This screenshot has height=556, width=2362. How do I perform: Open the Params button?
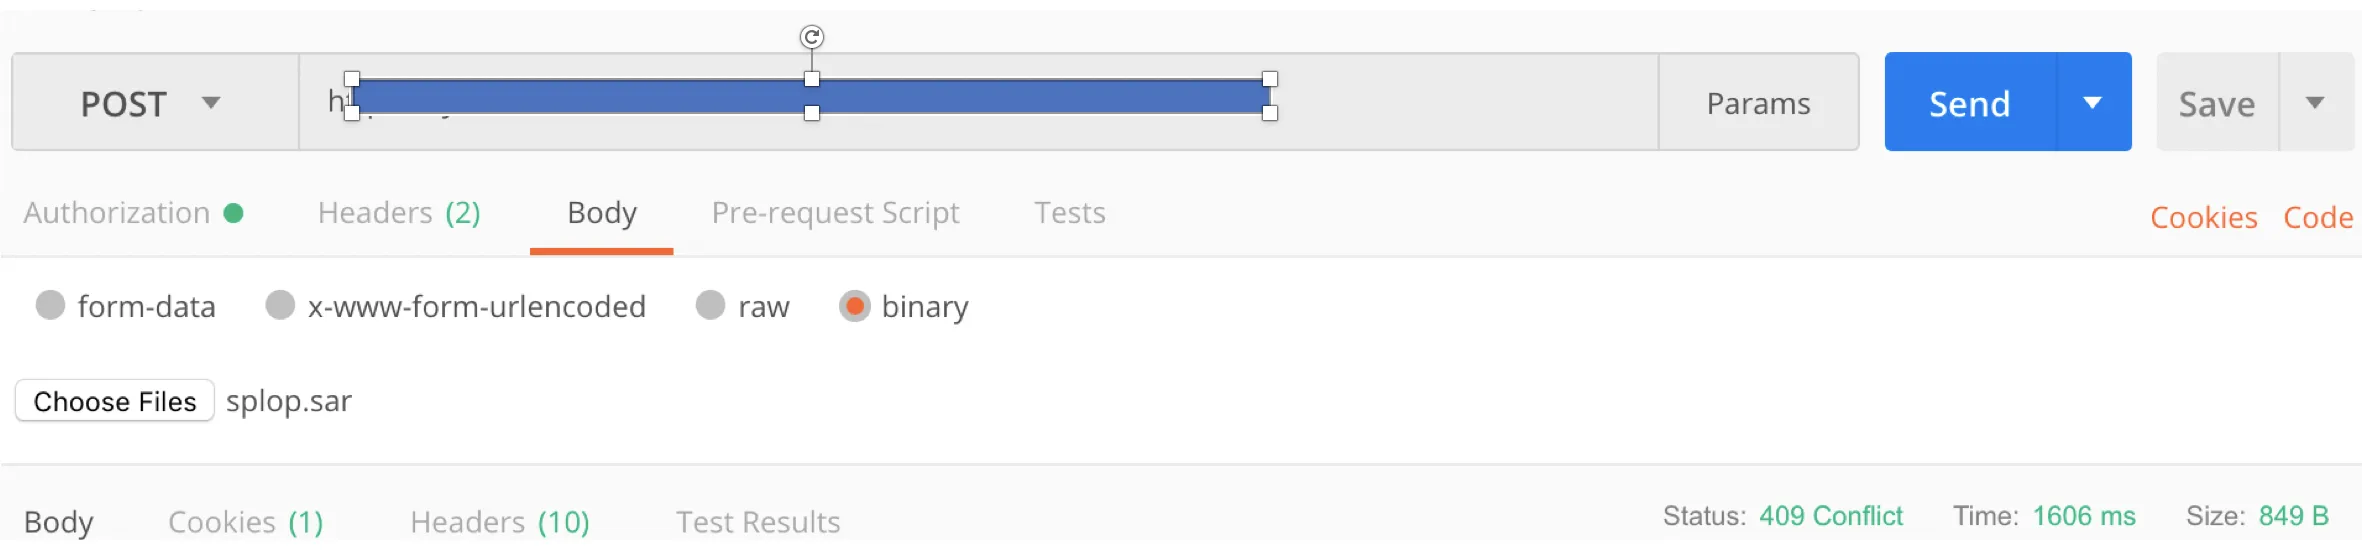[1758, 103]
